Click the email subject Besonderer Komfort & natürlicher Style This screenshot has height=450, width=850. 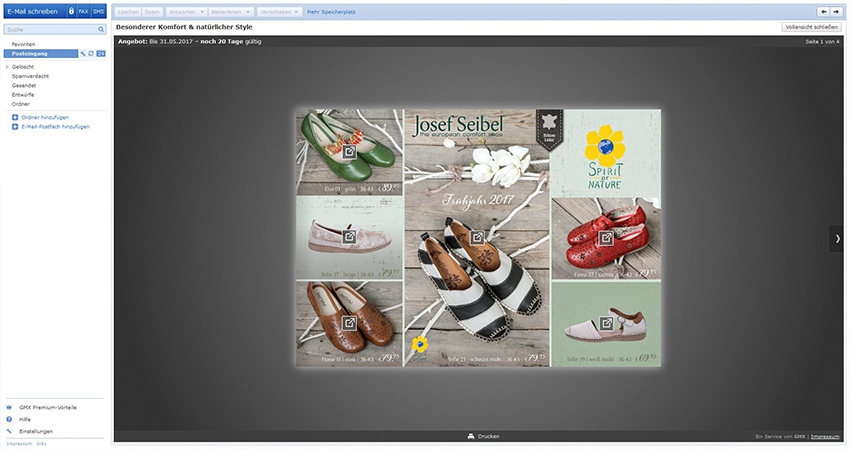click(x=184, y=27)
